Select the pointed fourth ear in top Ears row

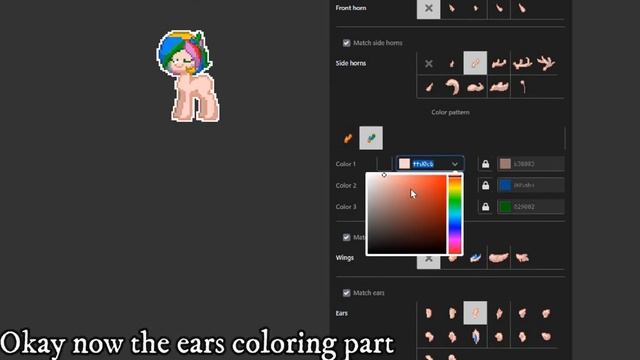coord(499,313)
